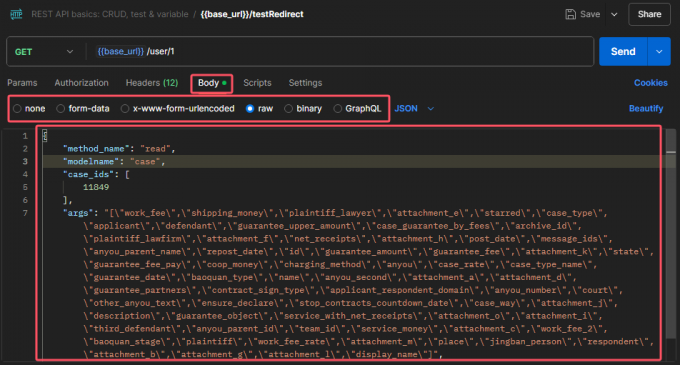Viewport: 680px width, 365px height.
Task: Click the value 11849 in editor
Action: point(96,187)
